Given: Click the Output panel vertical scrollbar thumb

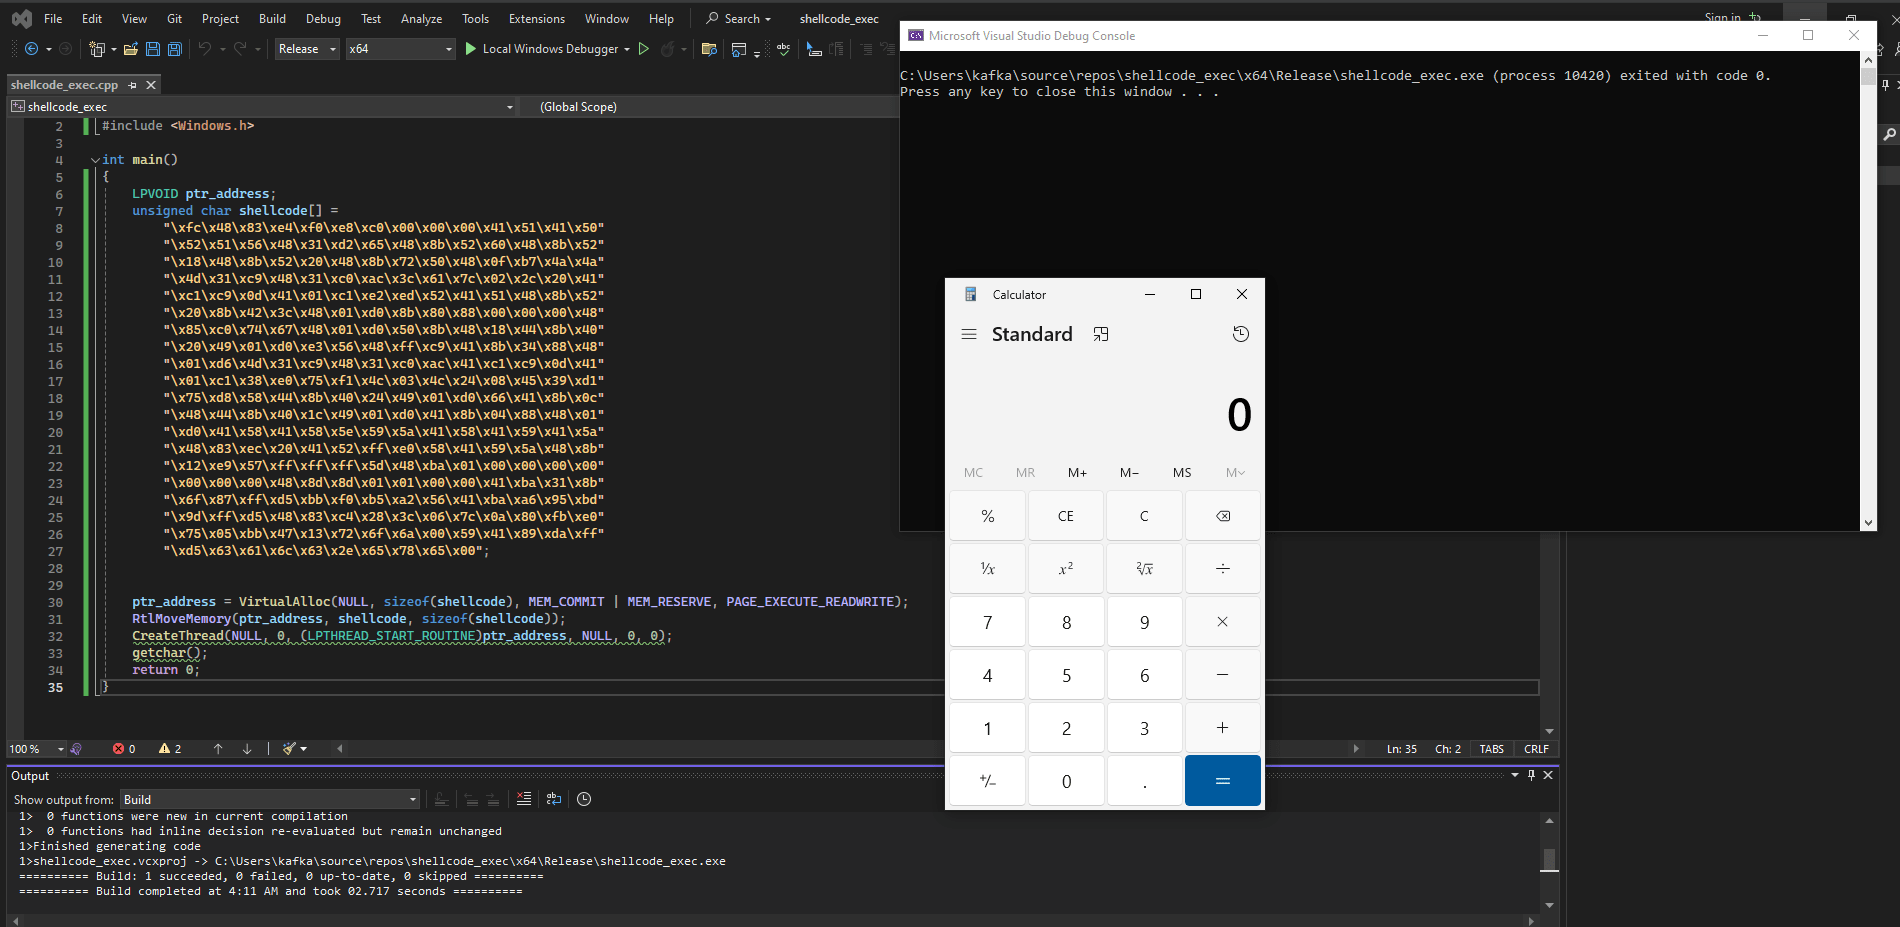Looking at the screenshot, I should pos(1549,860).
